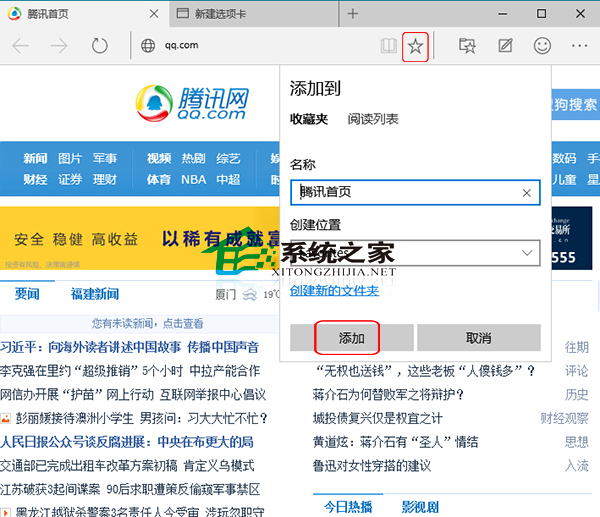This screenshot has height=517, width=600.
Task: Open the web note pencil icon
Action: point(505,46)
